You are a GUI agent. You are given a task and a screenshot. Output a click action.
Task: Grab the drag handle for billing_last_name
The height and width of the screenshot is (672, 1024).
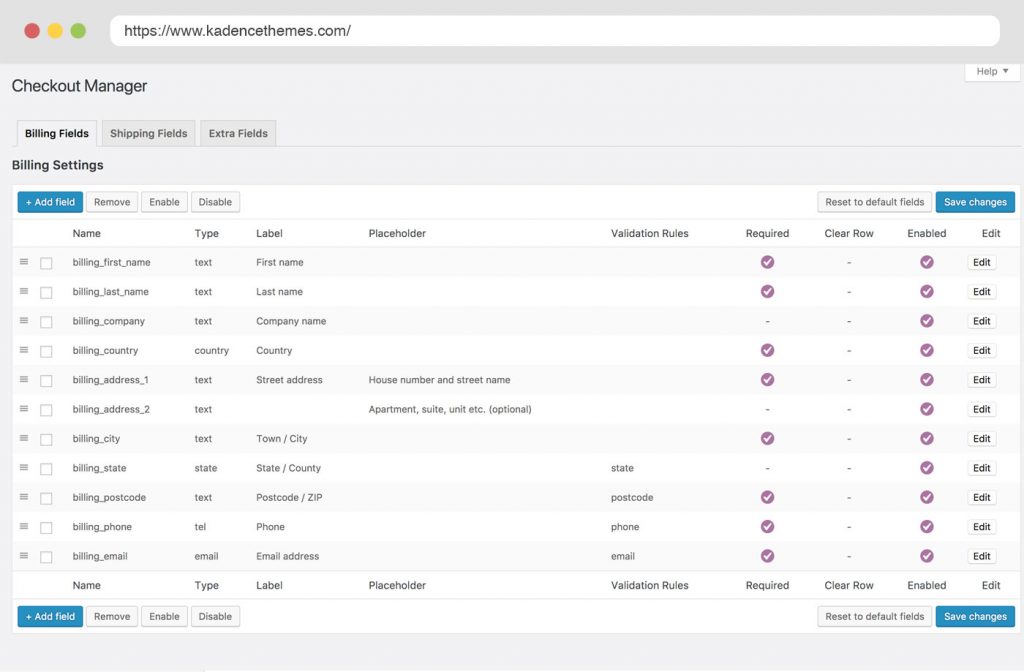24,291
